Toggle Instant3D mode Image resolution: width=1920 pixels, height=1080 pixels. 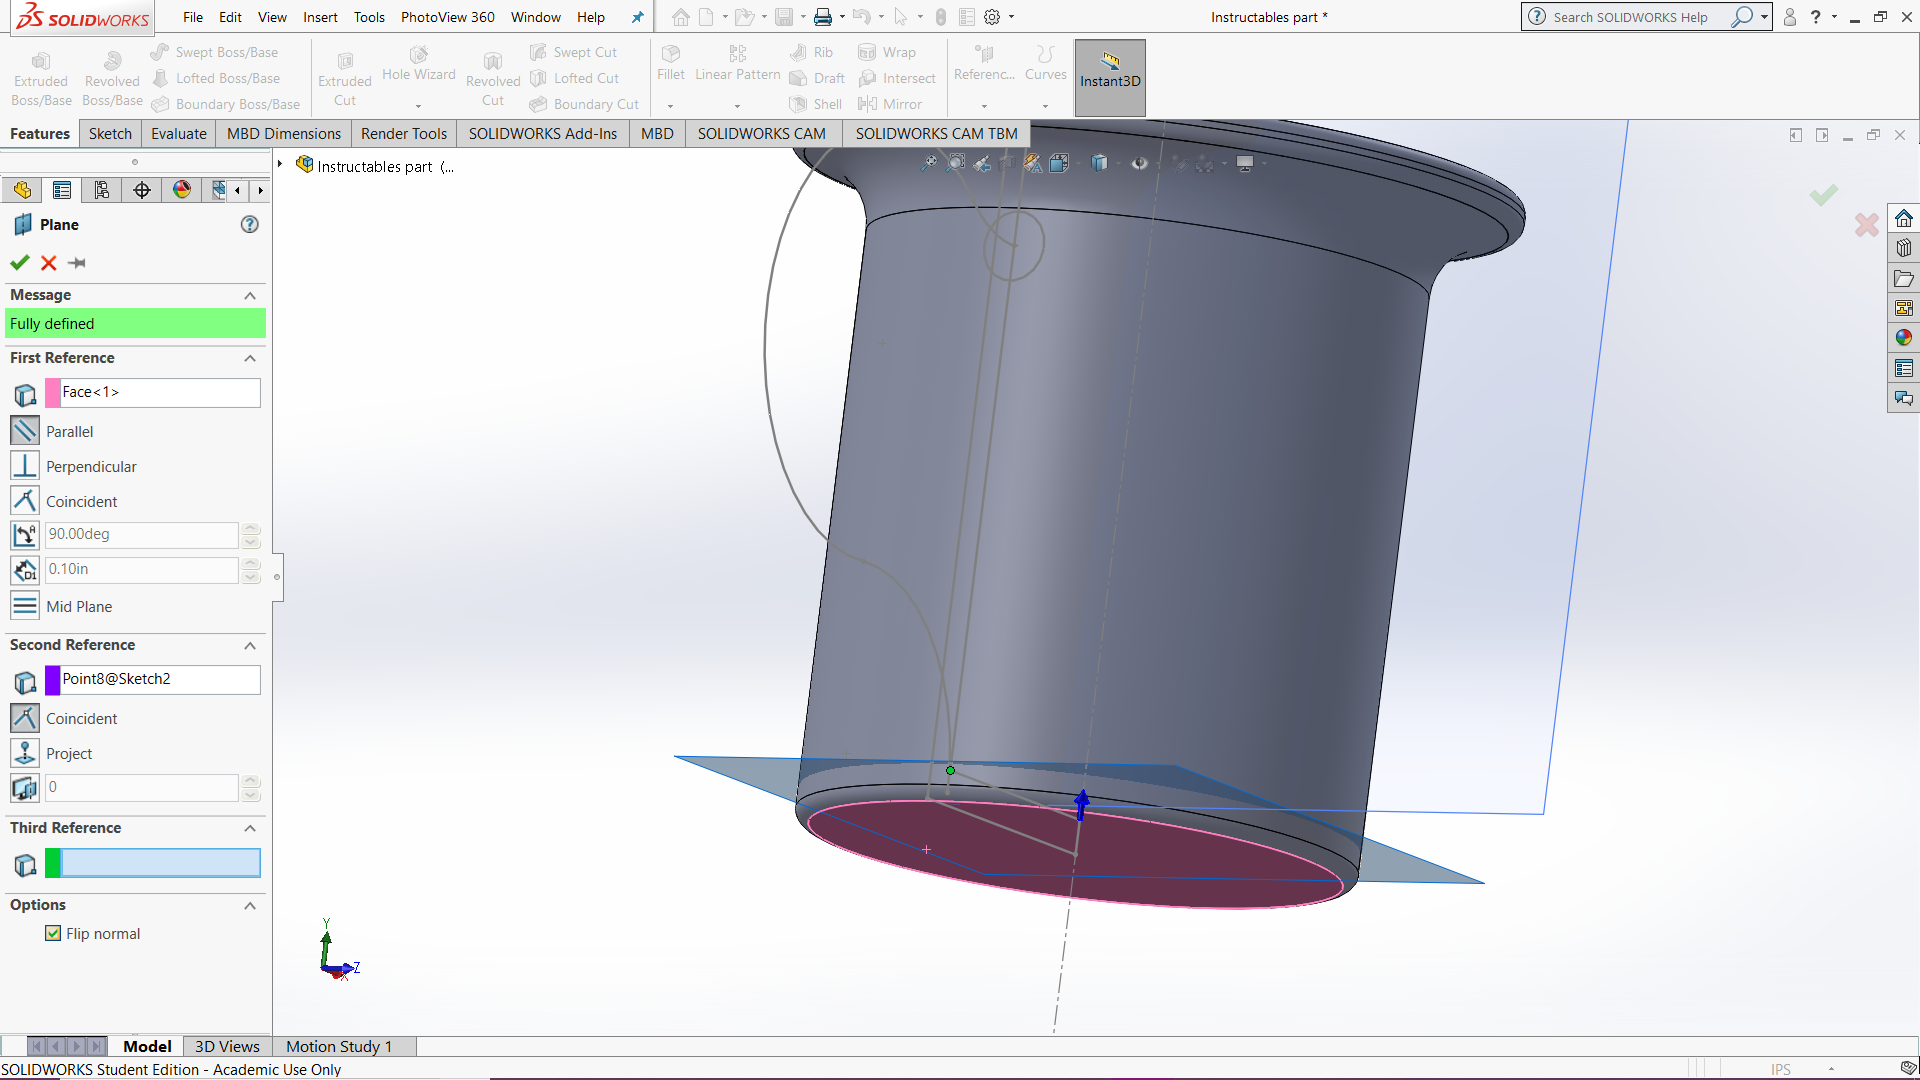pos(1109,77)
